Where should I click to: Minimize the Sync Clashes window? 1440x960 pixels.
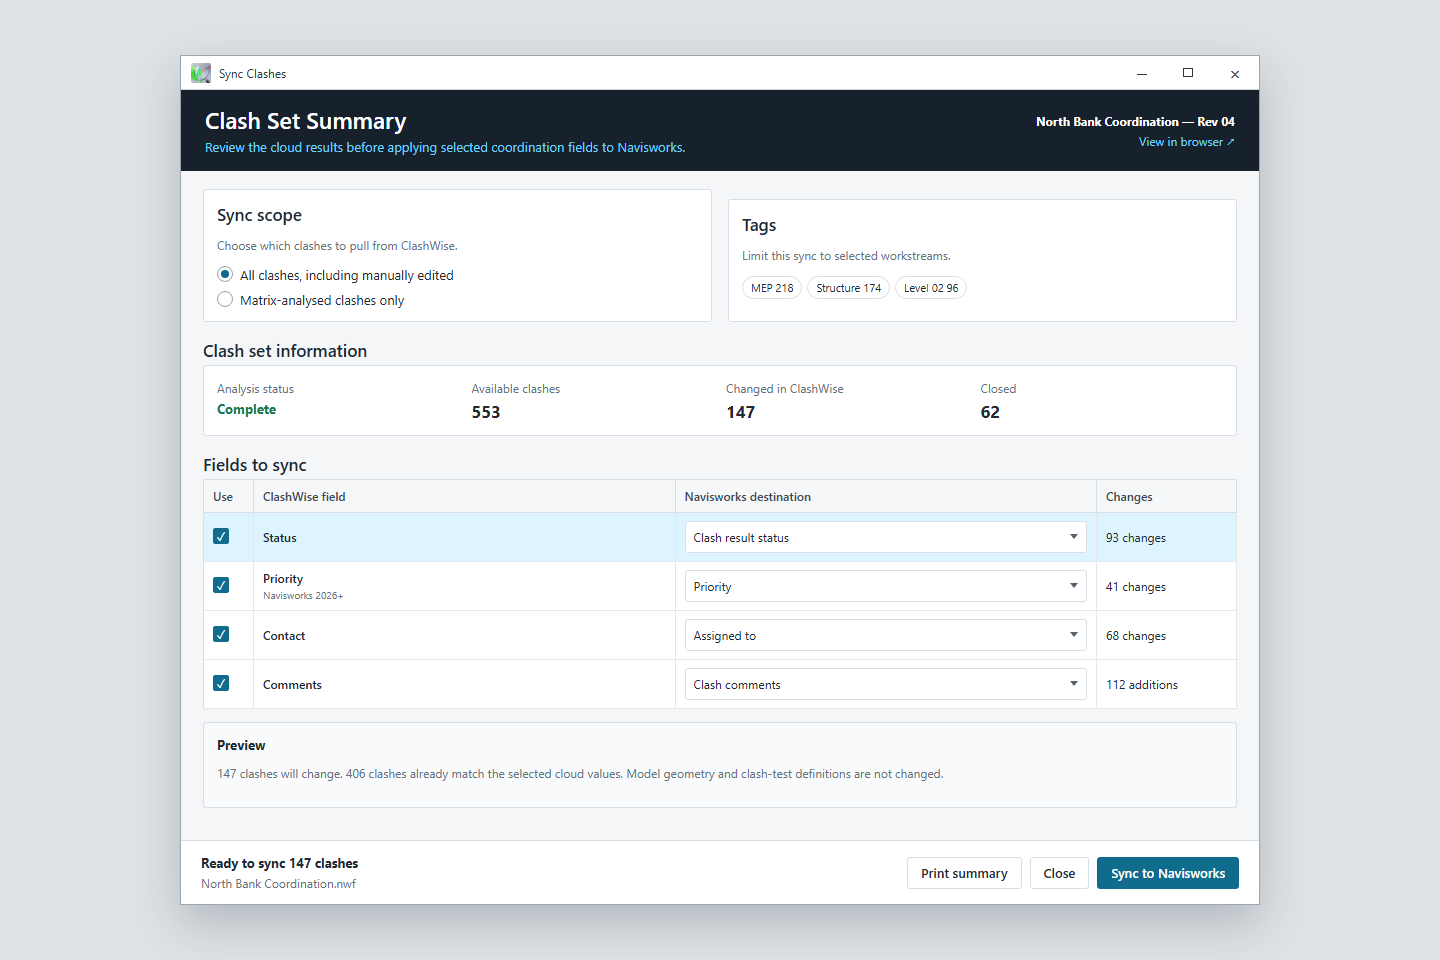(1142, 73)
